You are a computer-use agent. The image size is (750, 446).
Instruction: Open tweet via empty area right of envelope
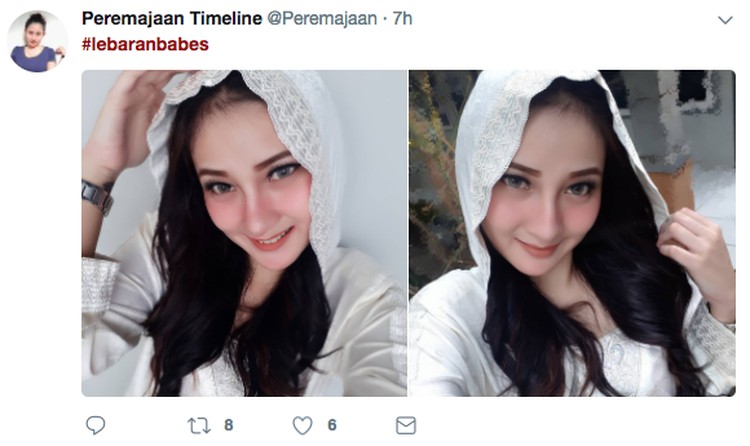click(574, 425)
